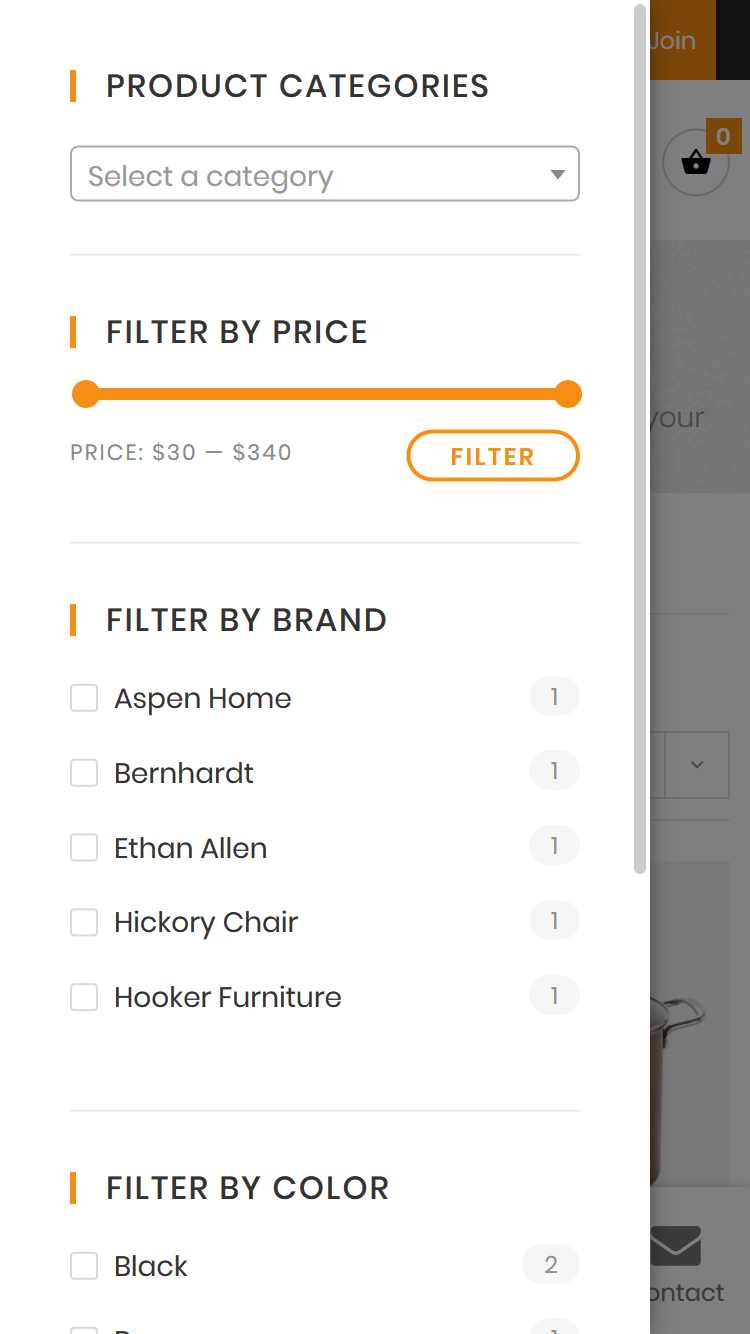Click the Join link in header

(x=672, y=41)
